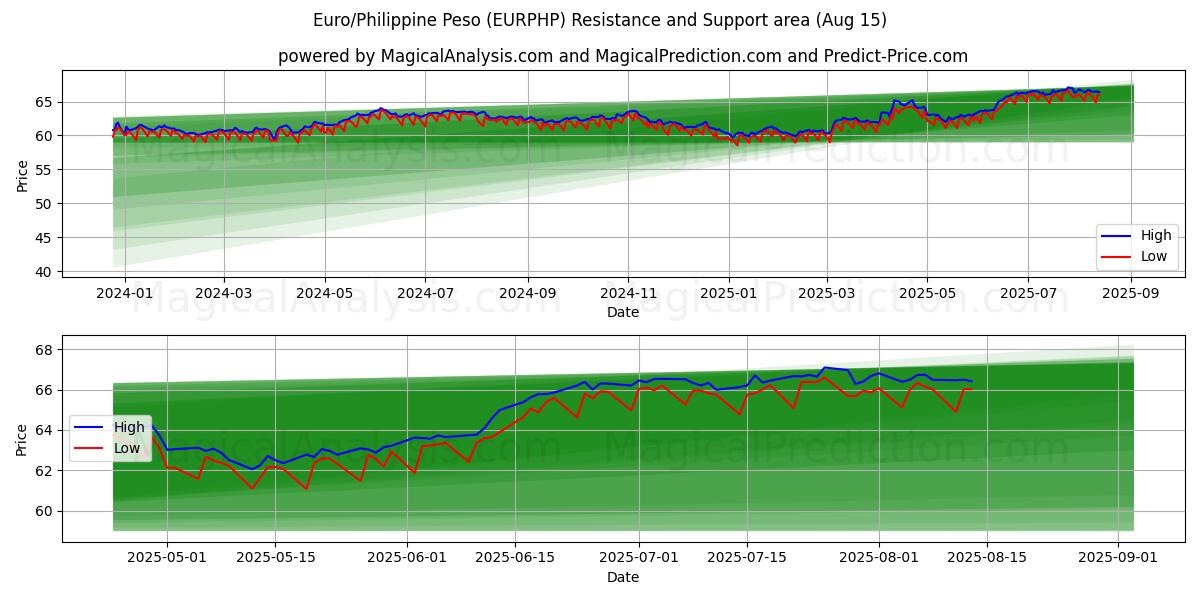This screenshot has height=600, width=1200.
Task: Click the '2025-09-01' label in bottom chart
Action: (1119, 558)
